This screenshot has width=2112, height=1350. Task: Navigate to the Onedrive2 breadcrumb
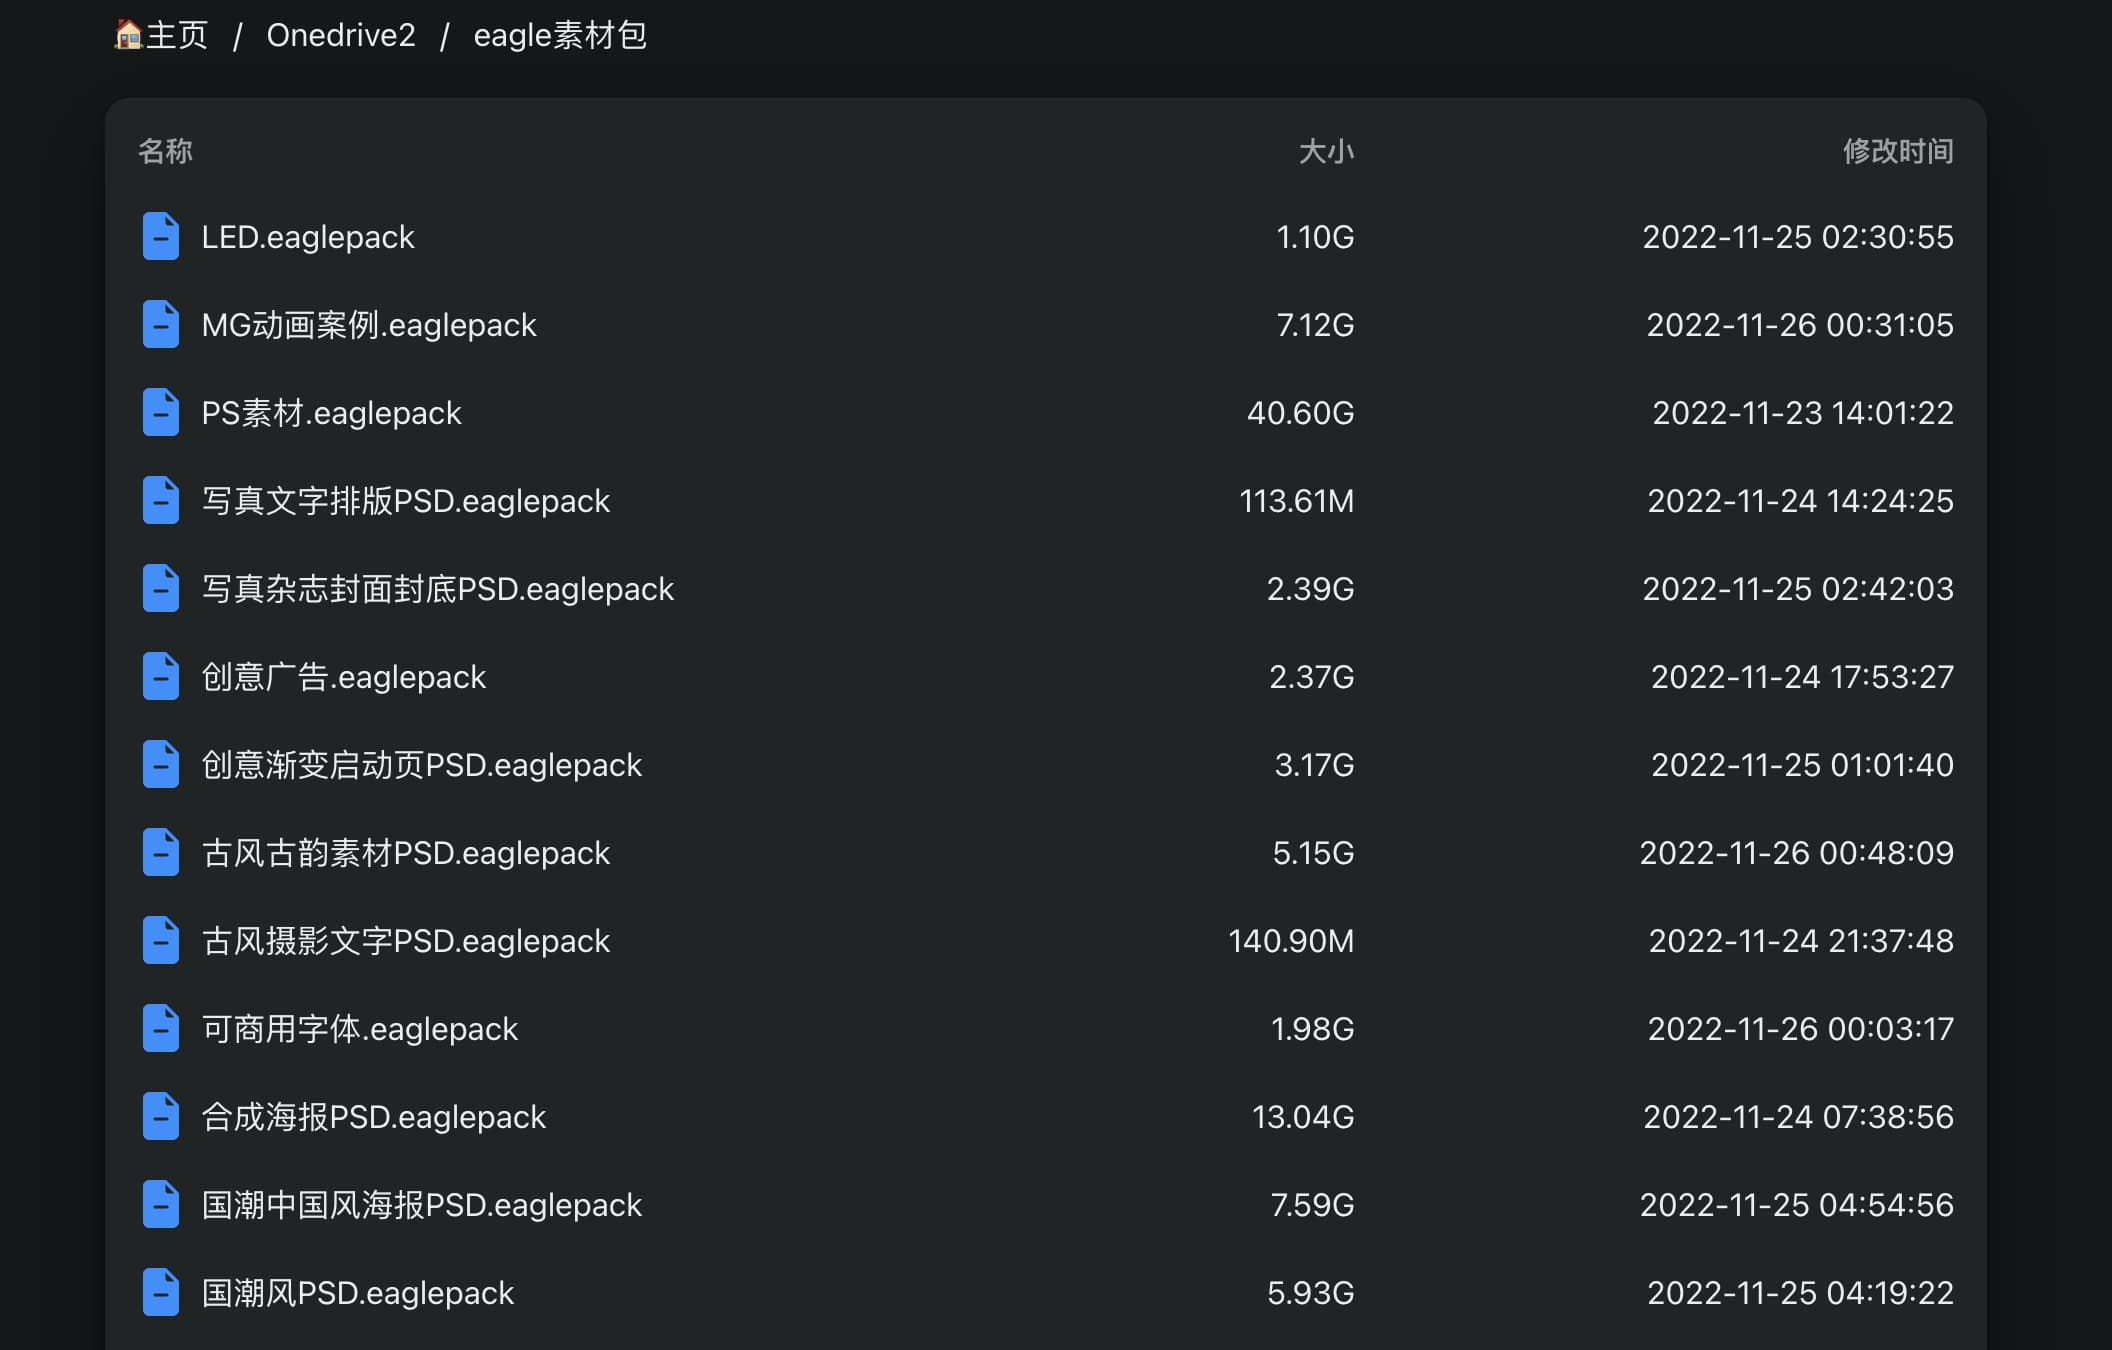click(340, 36)
